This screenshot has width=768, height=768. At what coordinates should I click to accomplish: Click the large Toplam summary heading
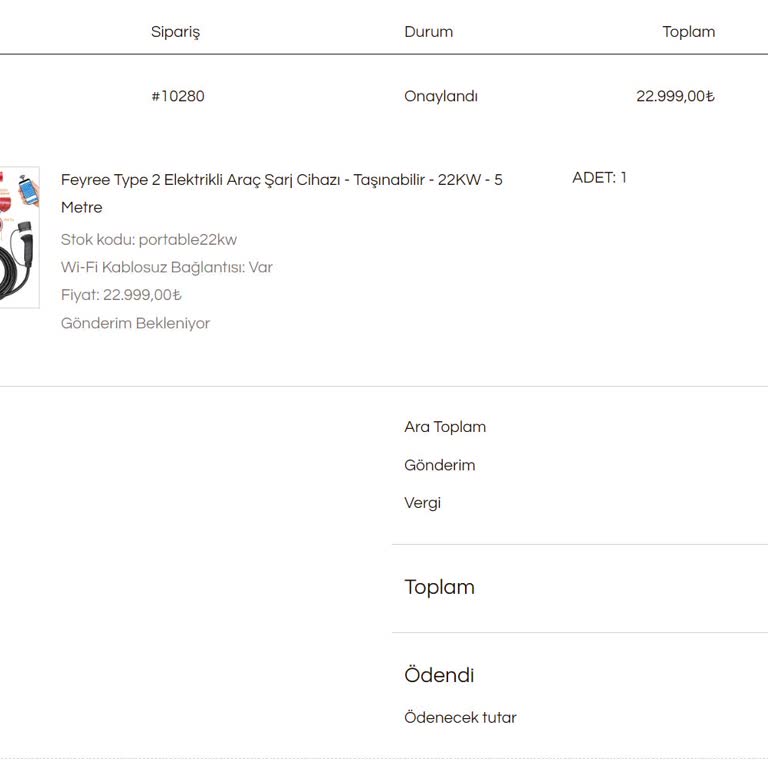point(439,587)
